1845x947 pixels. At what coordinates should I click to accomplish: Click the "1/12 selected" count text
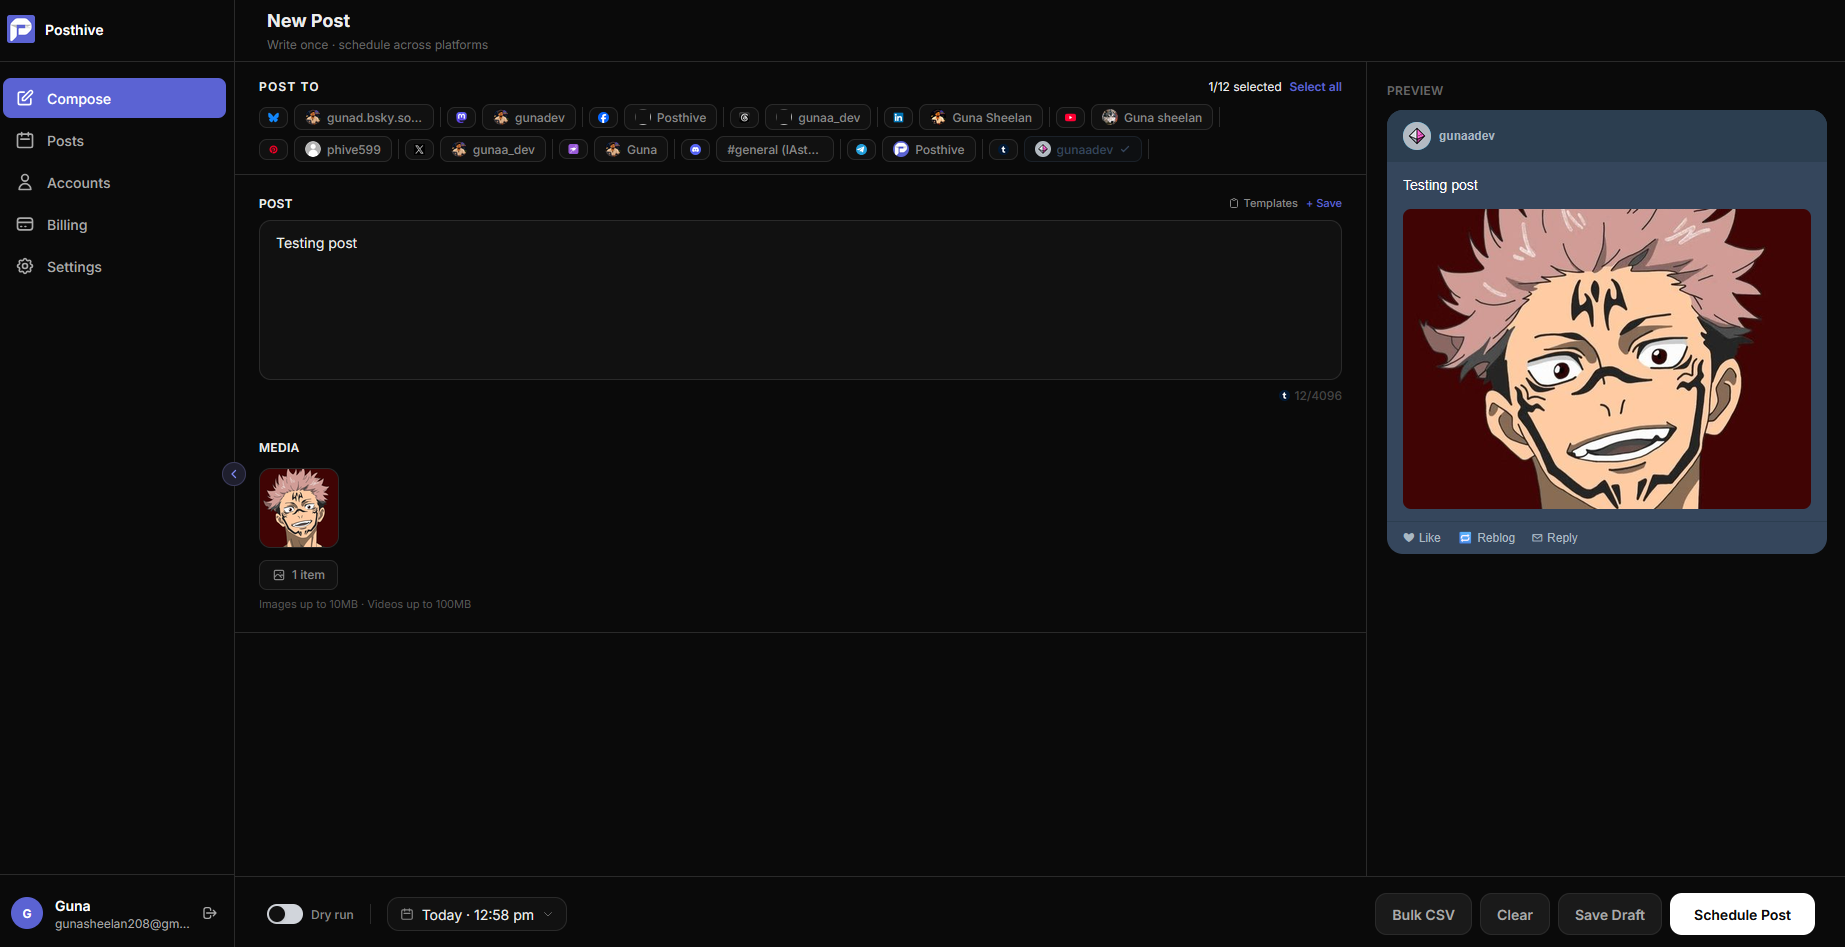[1245, 87]
